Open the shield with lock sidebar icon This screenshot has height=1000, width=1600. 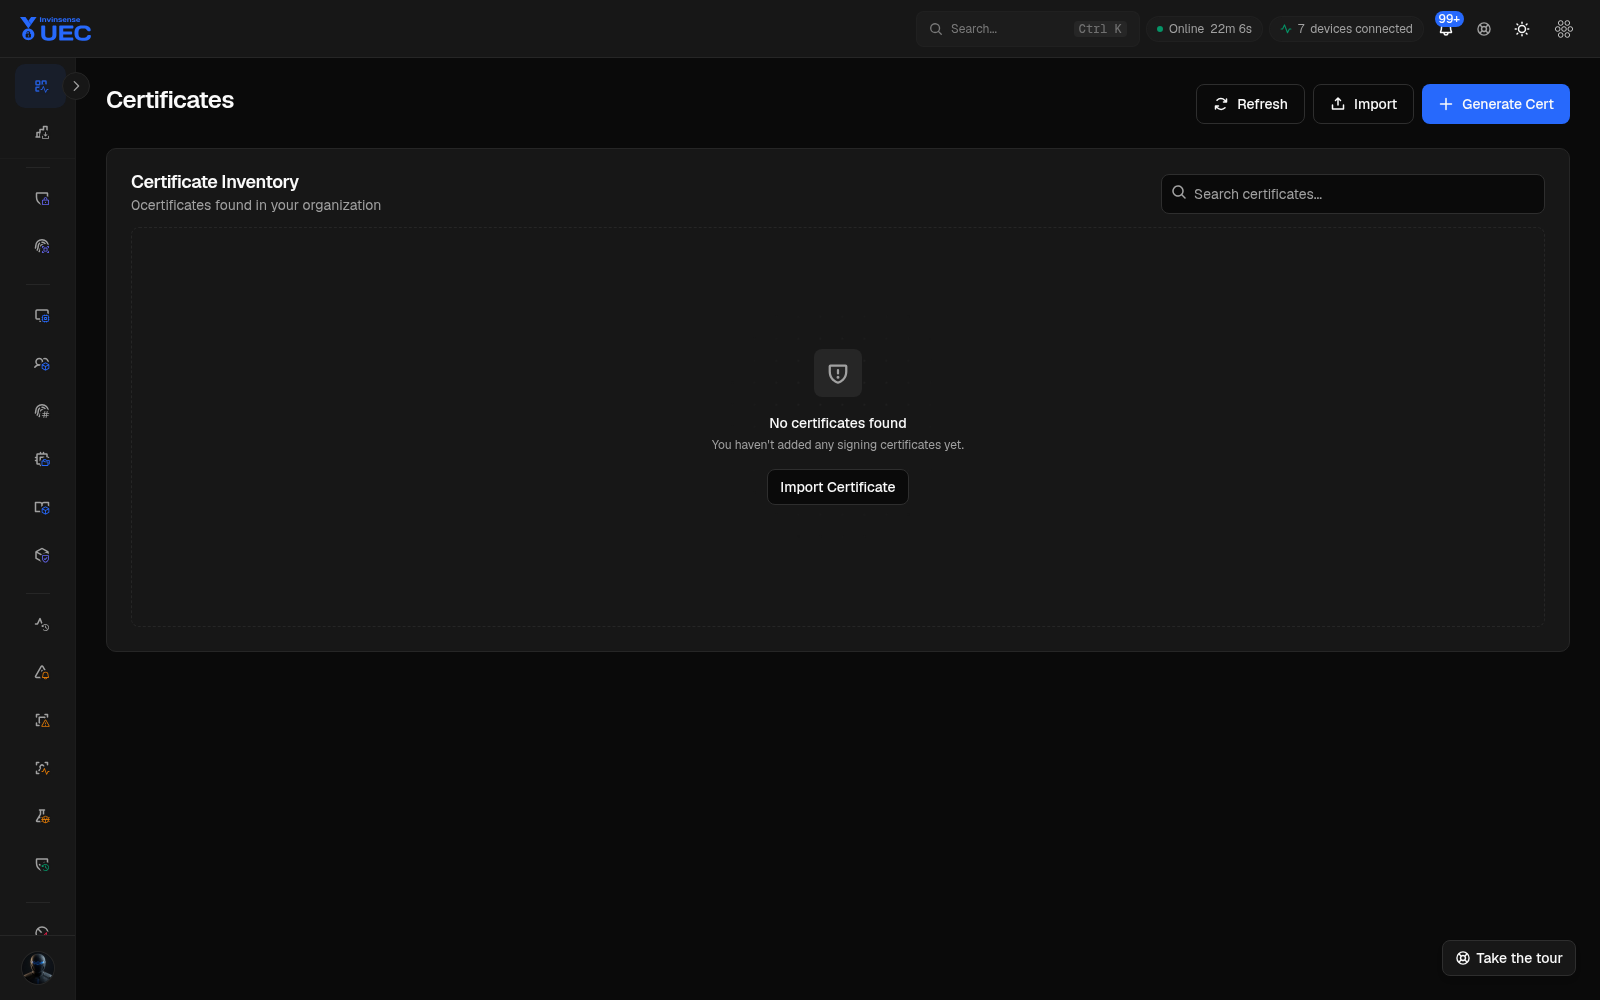[41, 199]
